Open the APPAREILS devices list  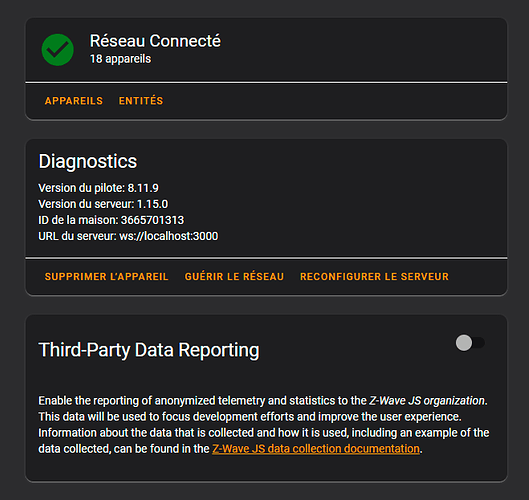coord(74,101)
